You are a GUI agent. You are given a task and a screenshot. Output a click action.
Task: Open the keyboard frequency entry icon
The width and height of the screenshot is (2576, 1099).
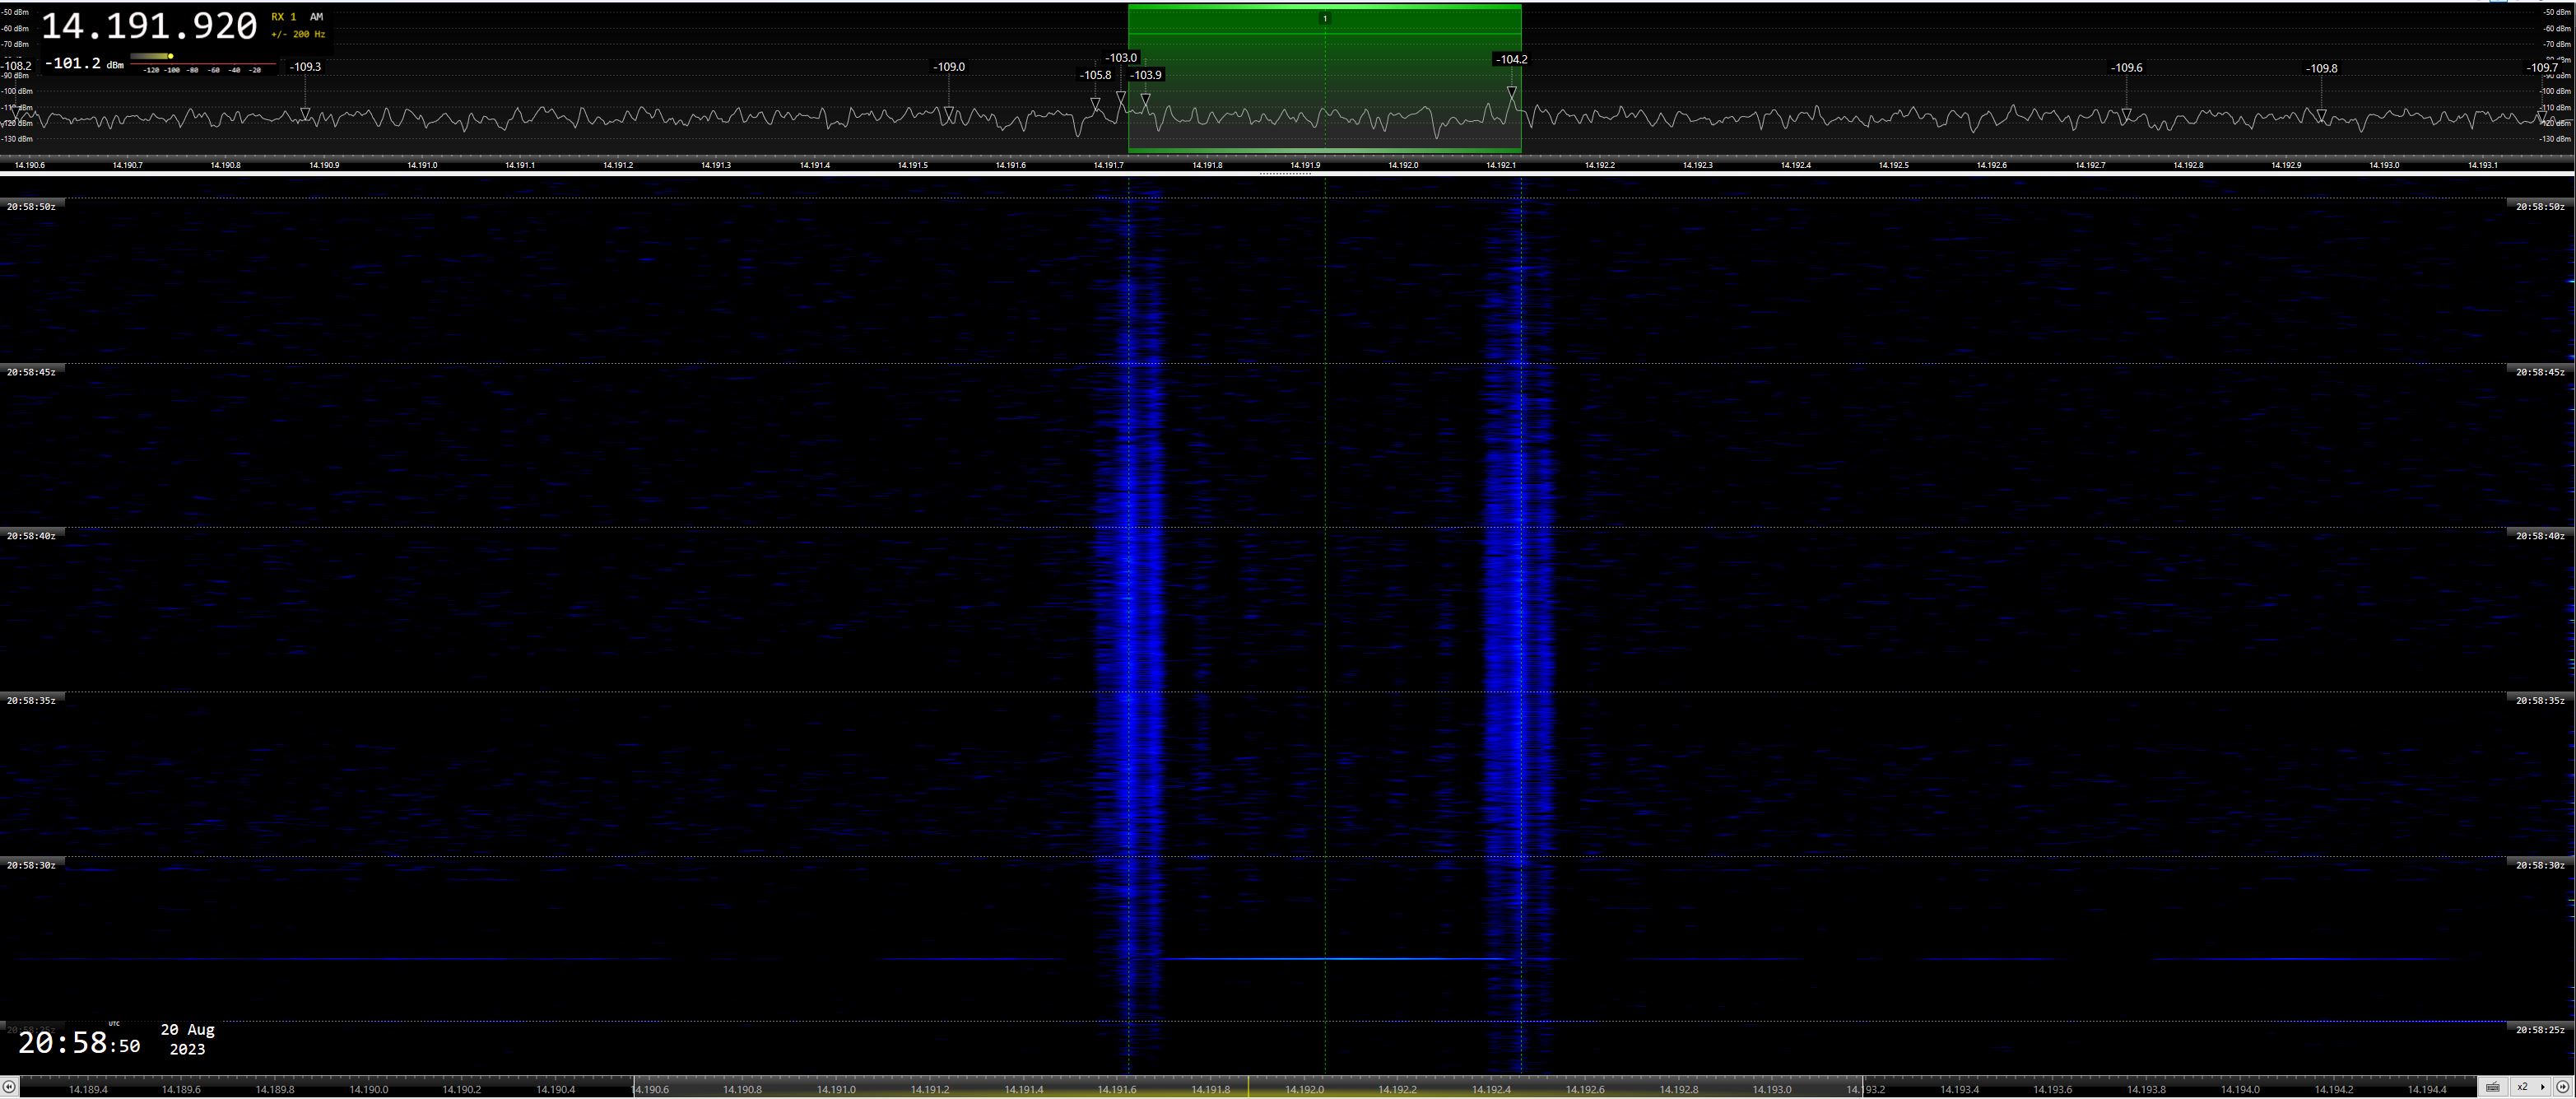2493,1087
